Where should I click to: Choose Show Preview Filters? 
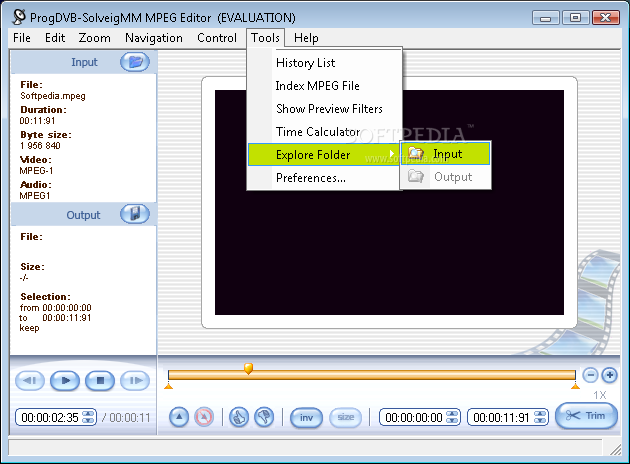tap(325, 108)
